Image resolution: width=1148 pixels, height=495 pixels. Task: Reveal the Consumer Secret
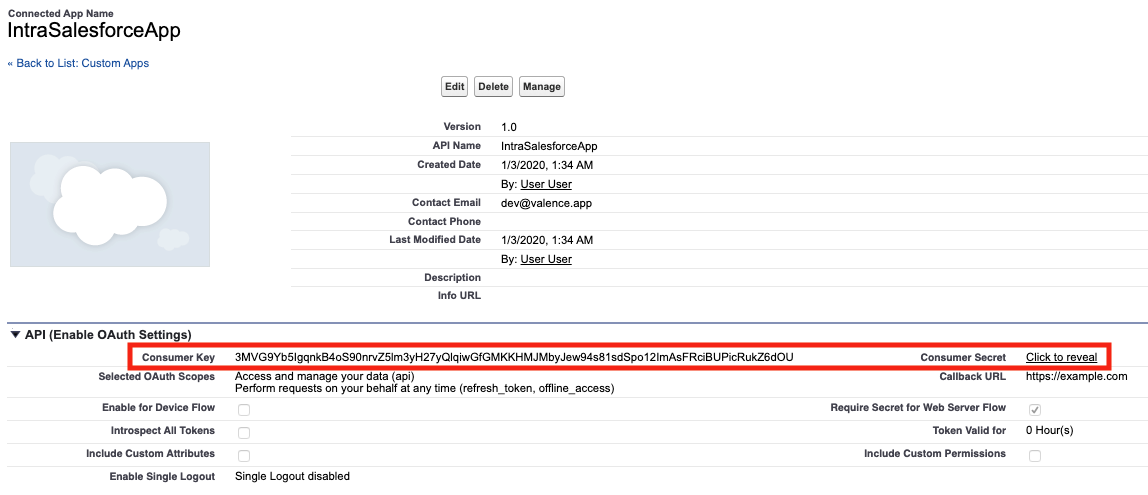(1062, 357)
